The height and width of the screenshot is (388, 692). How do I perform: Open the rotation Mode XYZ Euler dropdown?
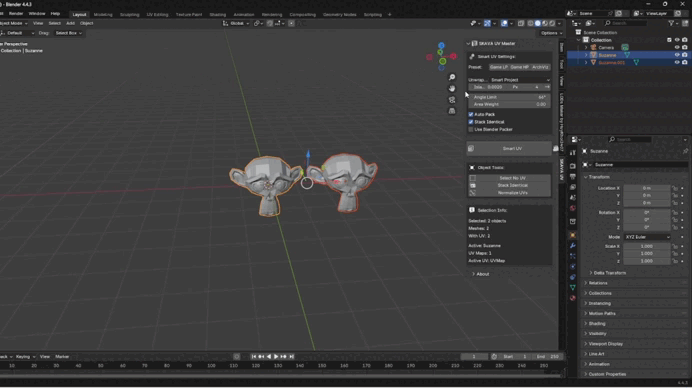[x=647, y=237]
